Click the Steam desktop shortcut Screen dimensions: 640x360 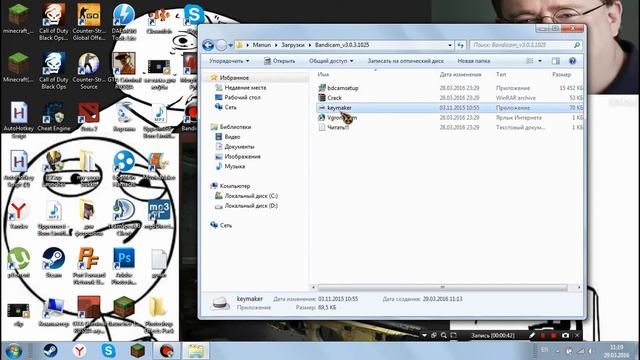[53, 262]
